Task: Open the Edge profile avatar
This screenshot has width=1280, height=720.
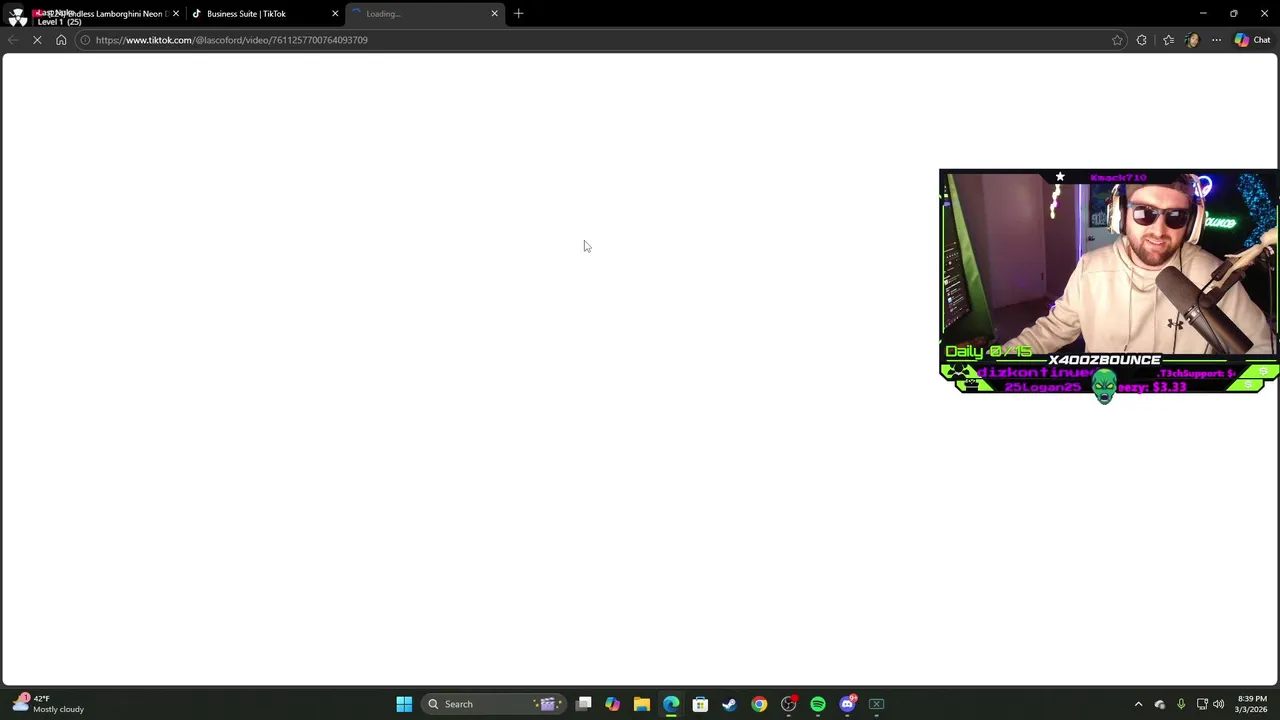Action: click(1191, 40)
